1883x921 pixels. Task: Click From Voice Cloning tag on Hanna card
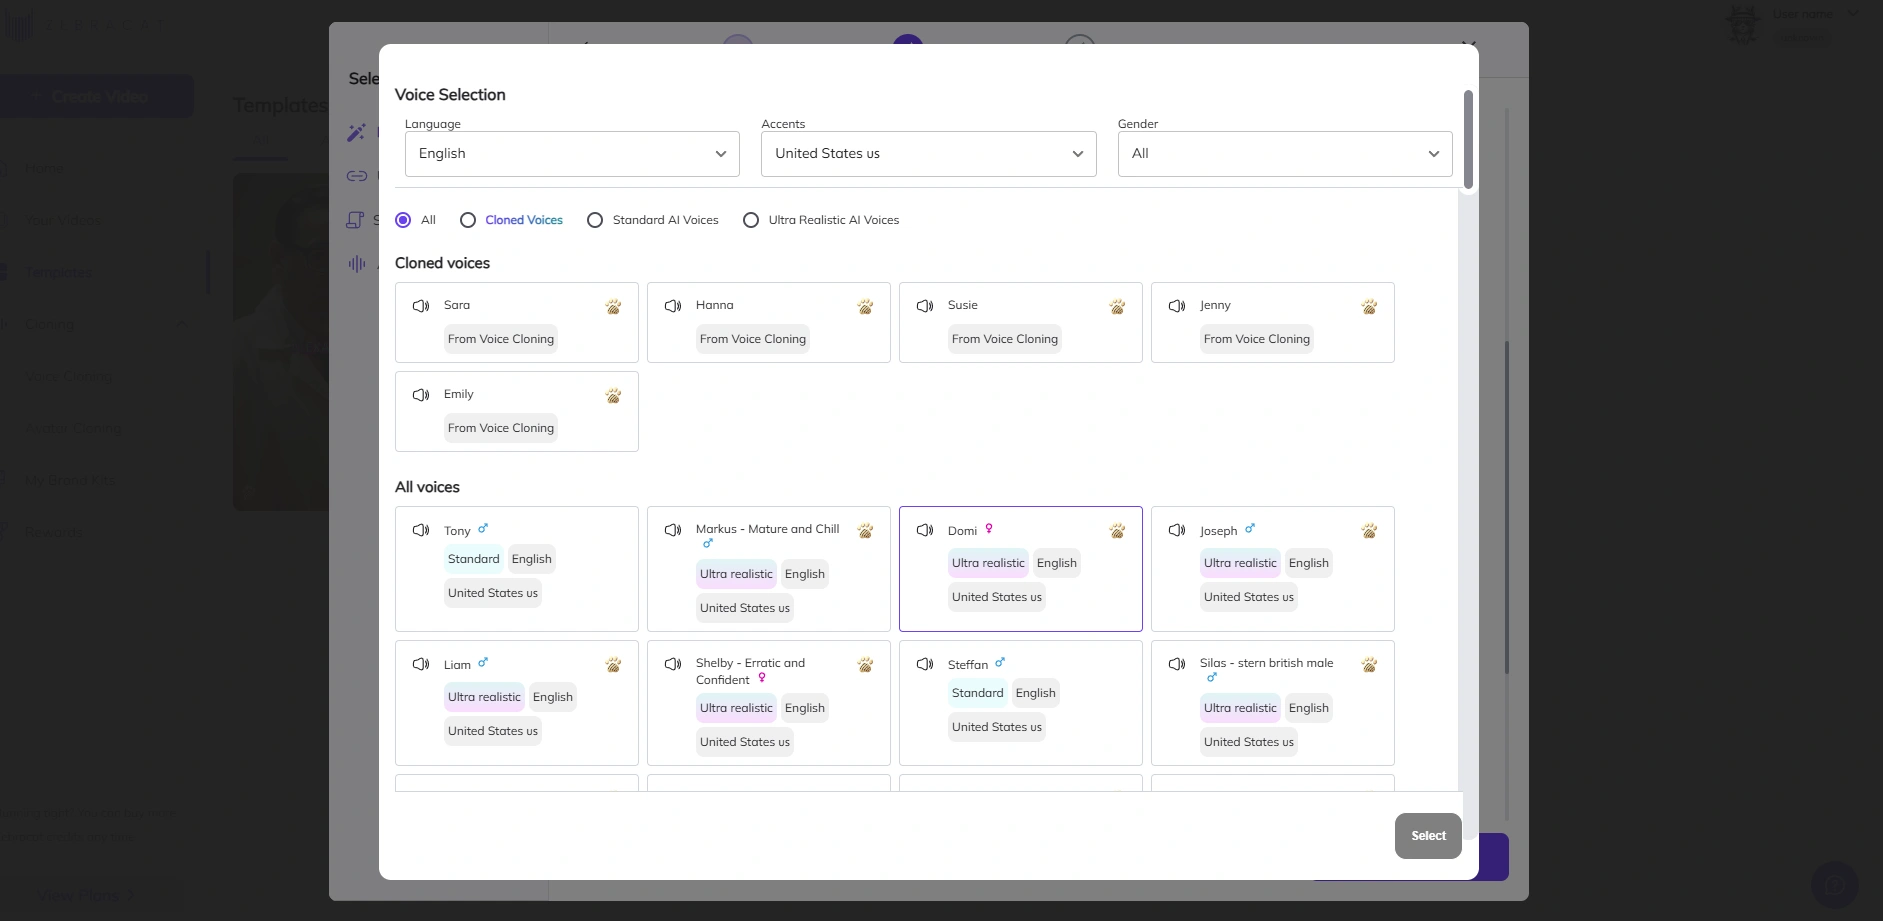point(753,339)
